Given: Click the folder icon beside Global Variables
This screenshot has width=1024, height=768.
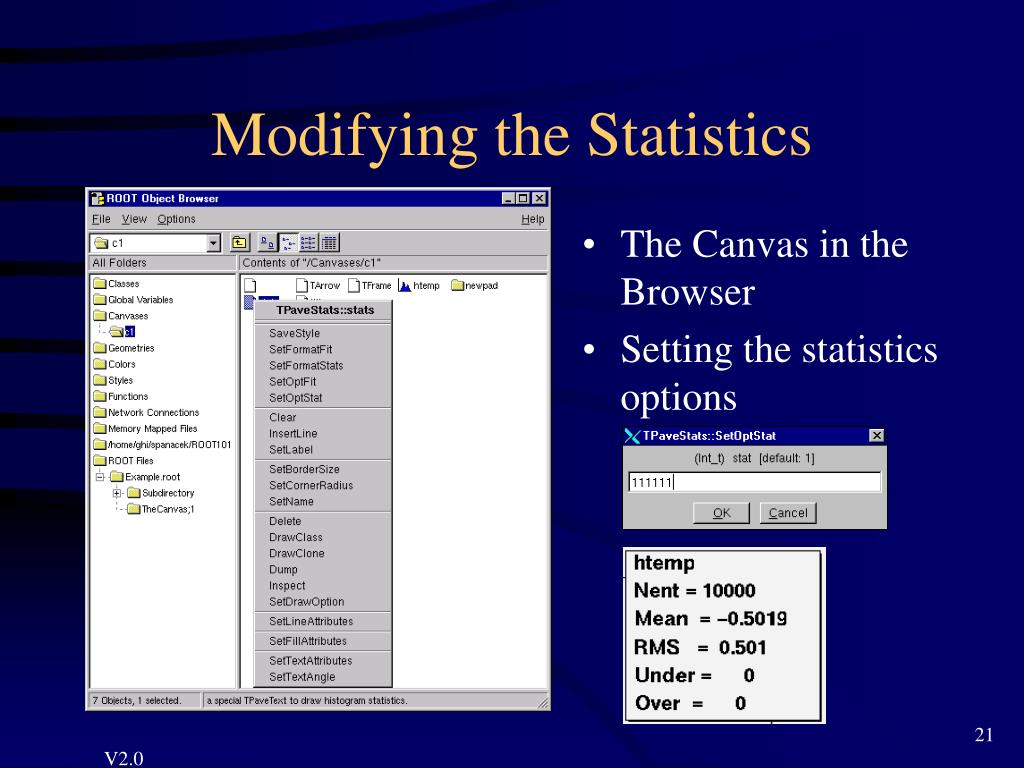Looking at the screenshot, I should tap(99, 300).
